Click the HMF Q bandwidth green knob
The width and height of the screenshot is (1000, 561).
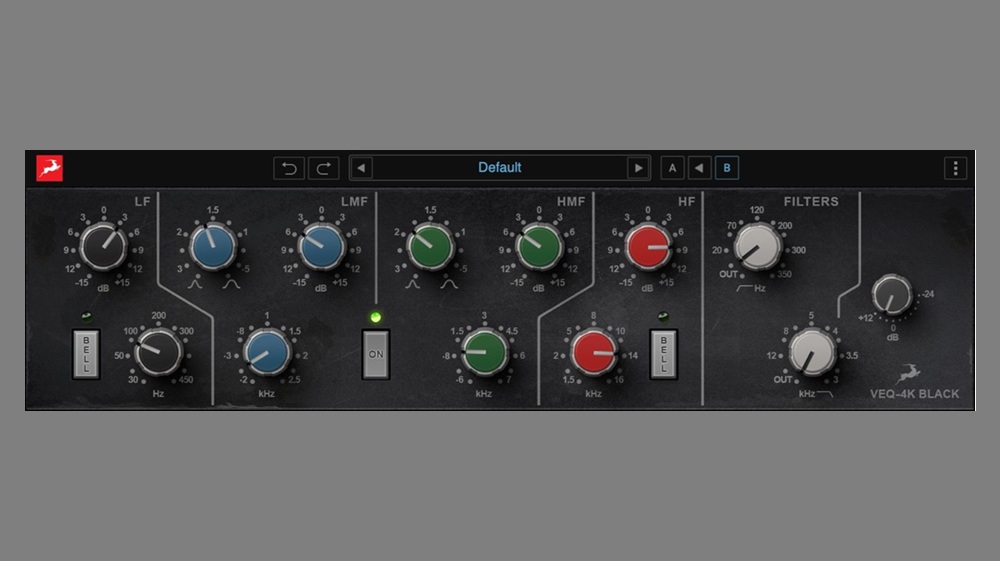(x=430, y=247)
